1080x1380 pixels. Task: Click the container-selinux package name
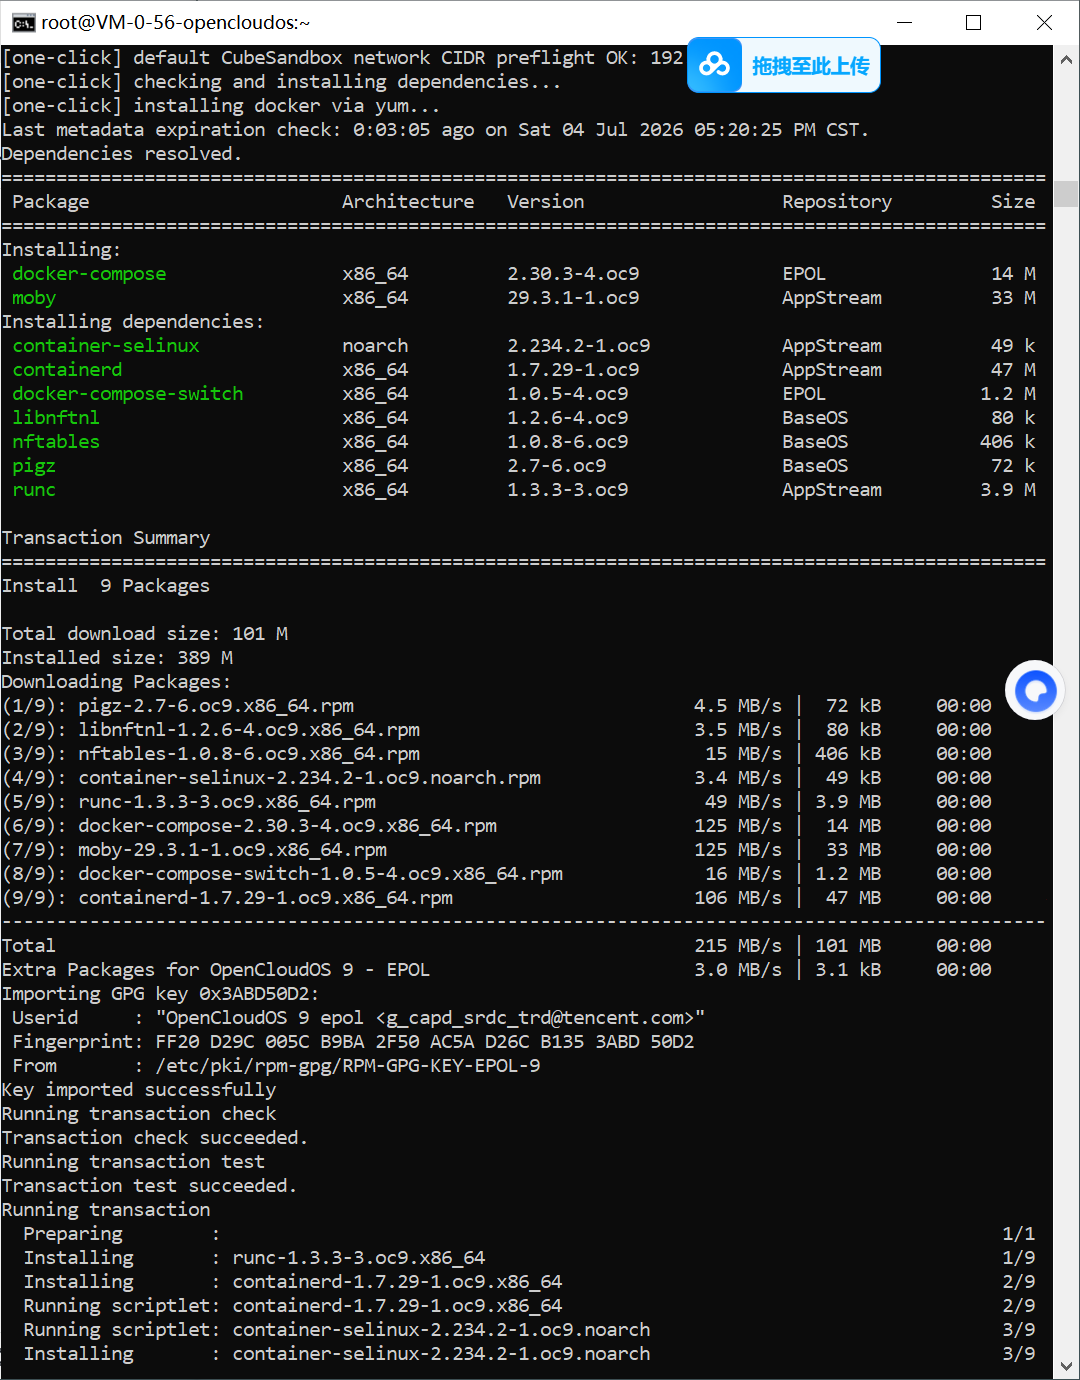106,346
